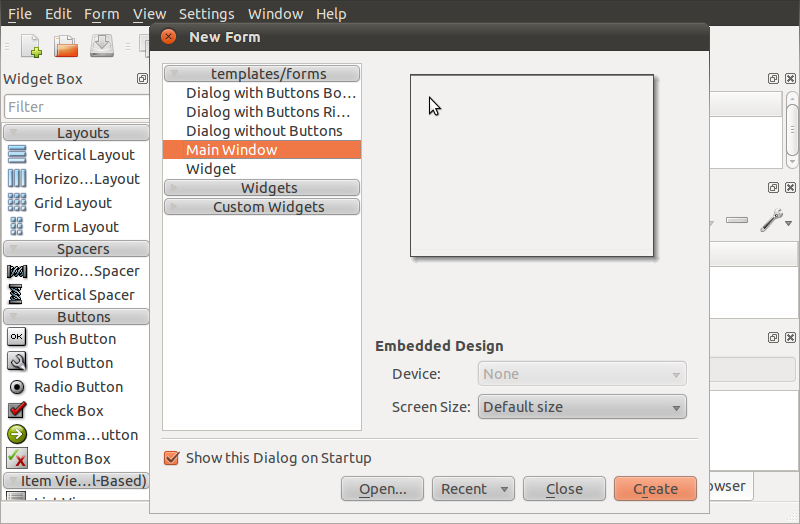Close the top right dock panel
This screenshot has height=524, width=800.
[790, 79]
